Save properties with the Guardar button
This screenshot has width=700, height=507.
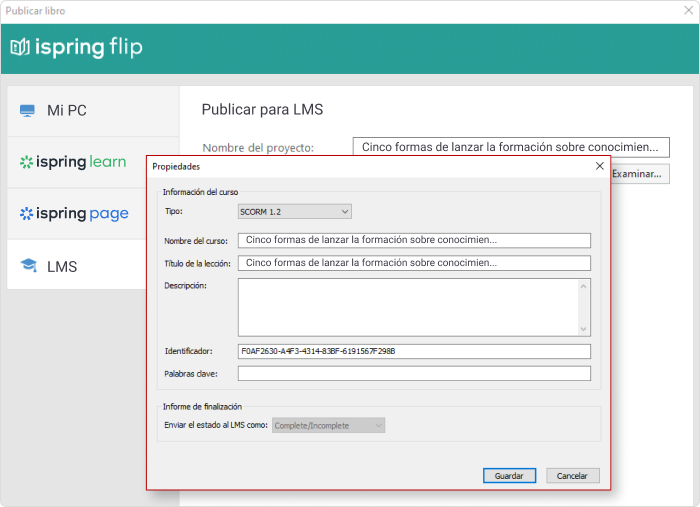pyautogui.click(x=509, y=476)
